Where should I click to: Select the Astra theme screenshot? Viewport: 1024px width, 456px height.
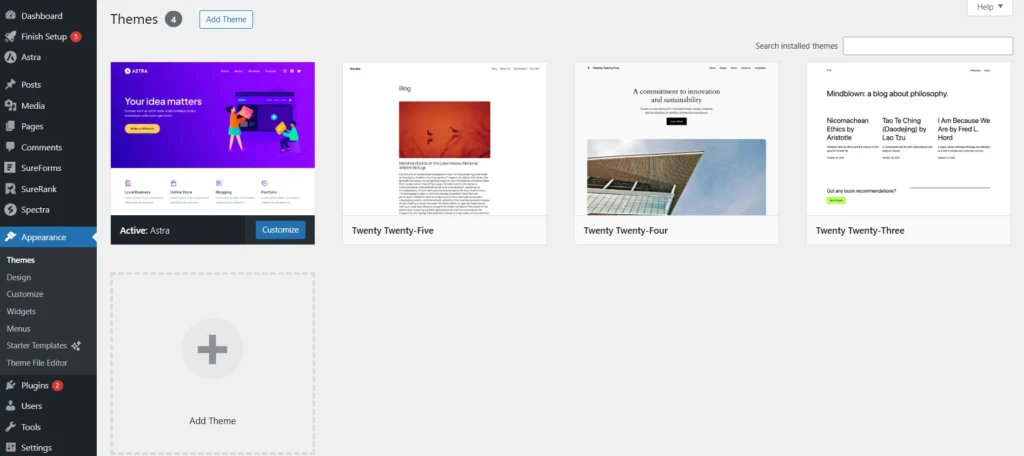tap(213, 138)
